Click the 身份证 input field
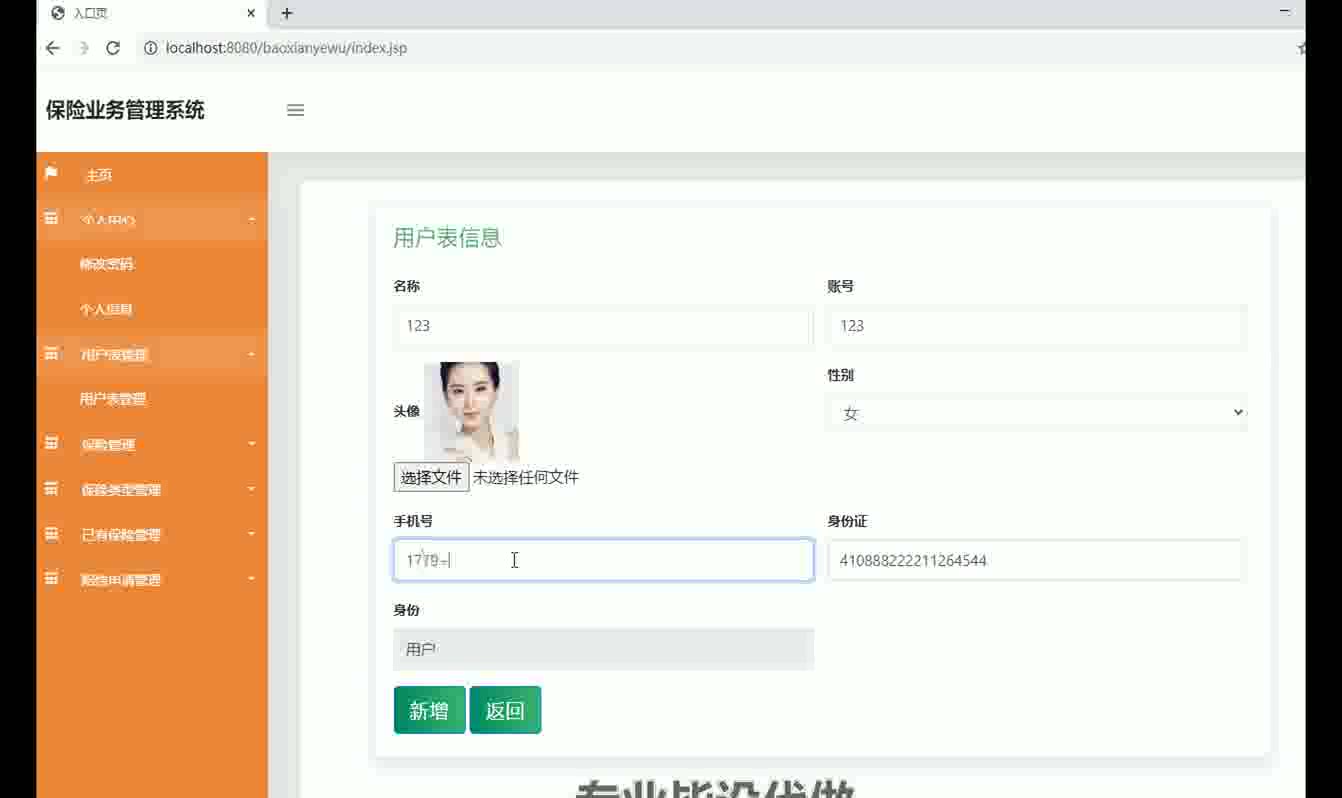 click(1036, 560)
